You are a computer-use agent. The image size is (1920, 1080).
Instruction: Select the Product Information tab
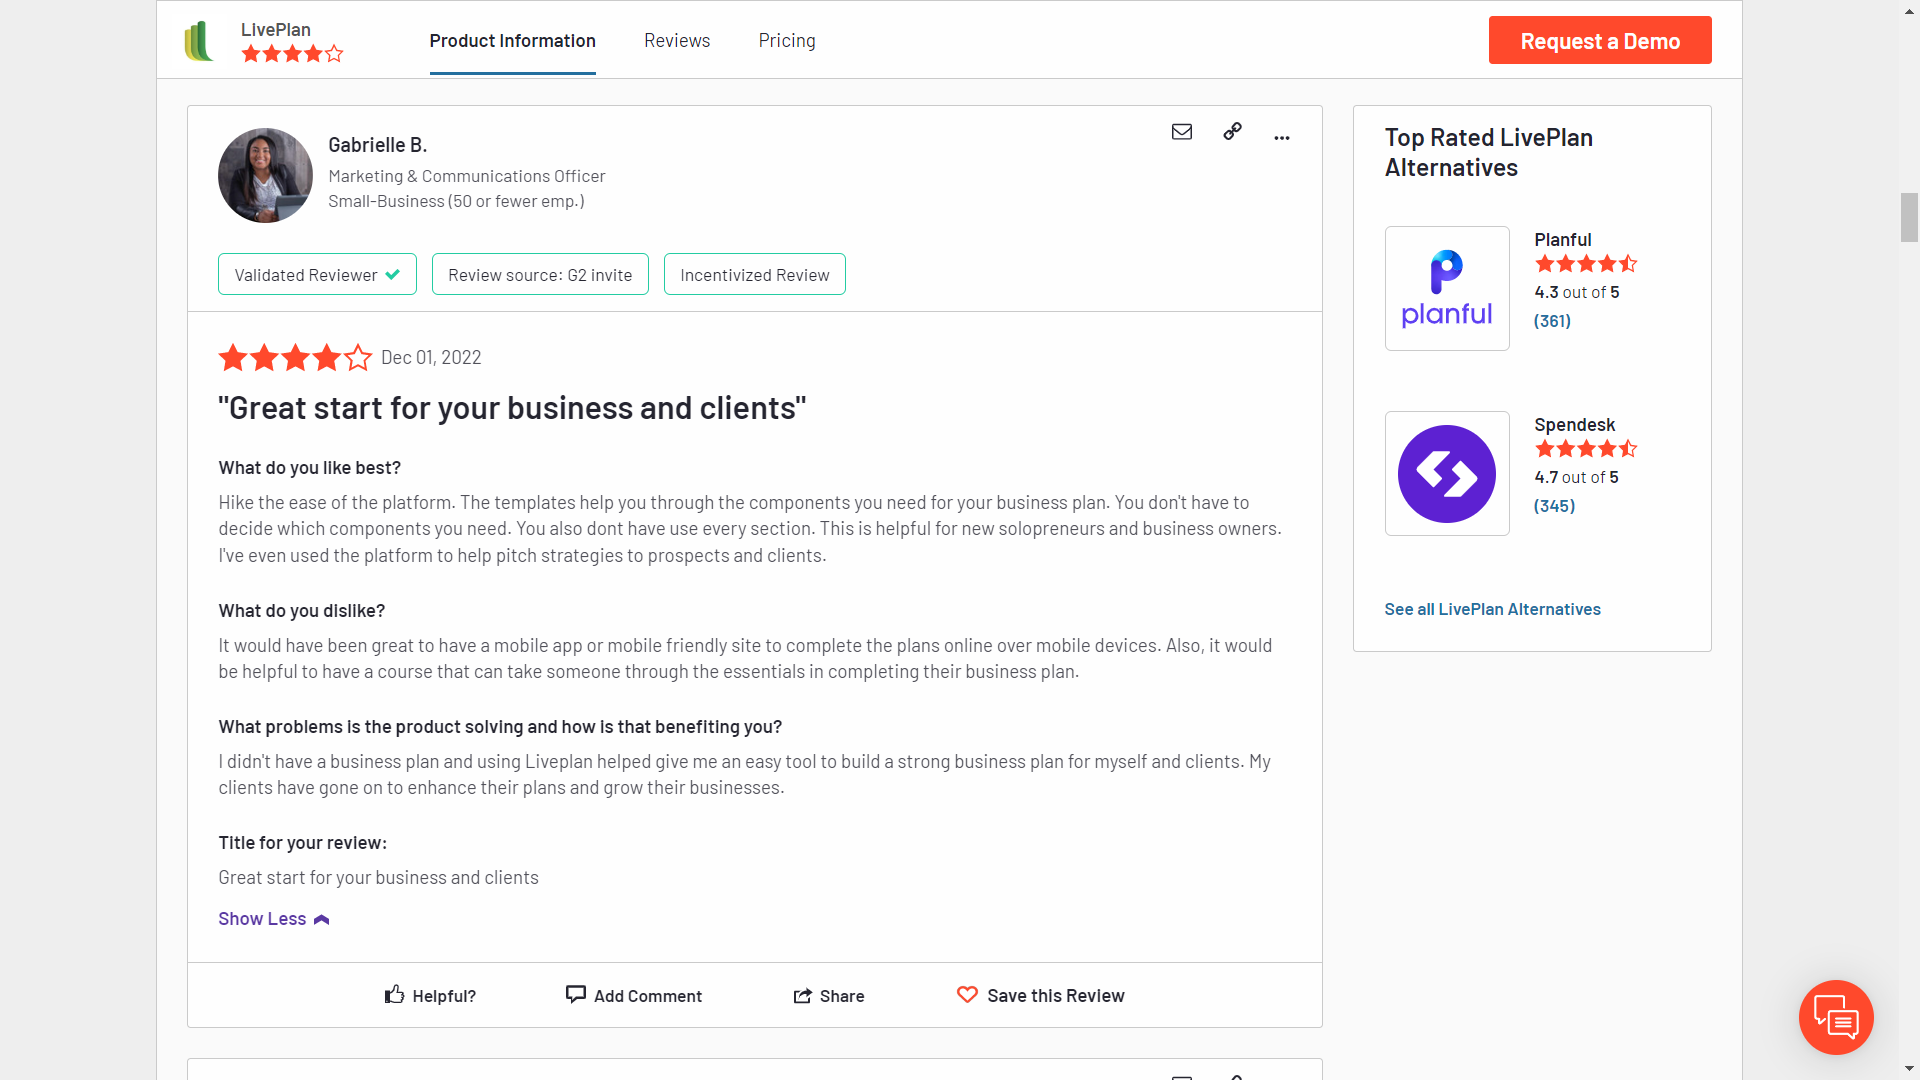click(x=512, y=41)
